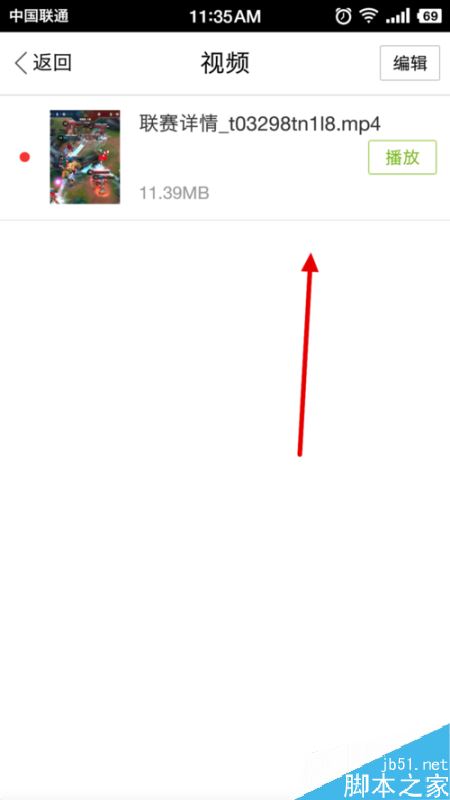Tap the cellular signal strength icon
The width and height of the screenshot is (450, 800).
pos(398,16)
